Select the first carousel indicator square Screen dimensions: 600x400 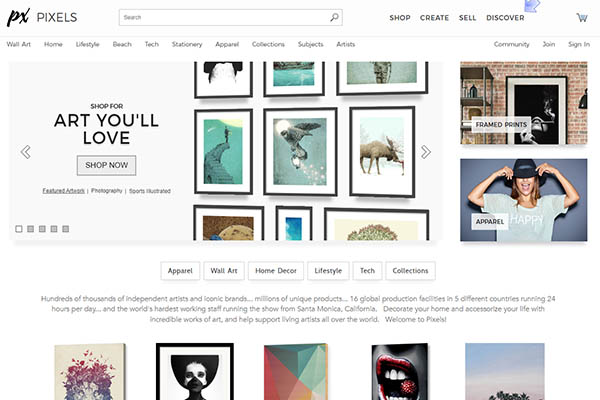point(19,229)
